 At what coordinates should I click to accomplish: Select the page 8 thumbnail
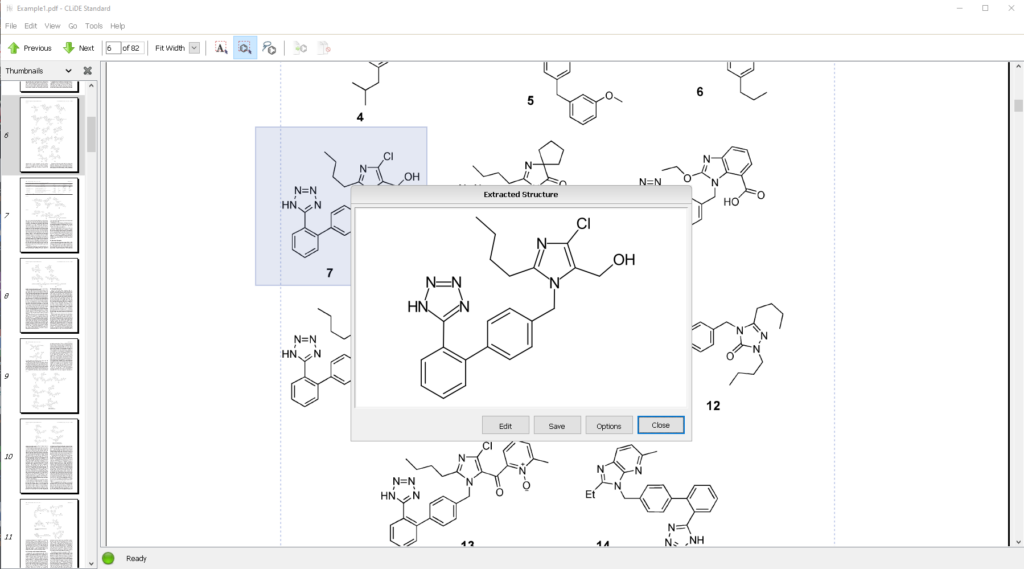(49, 296)
